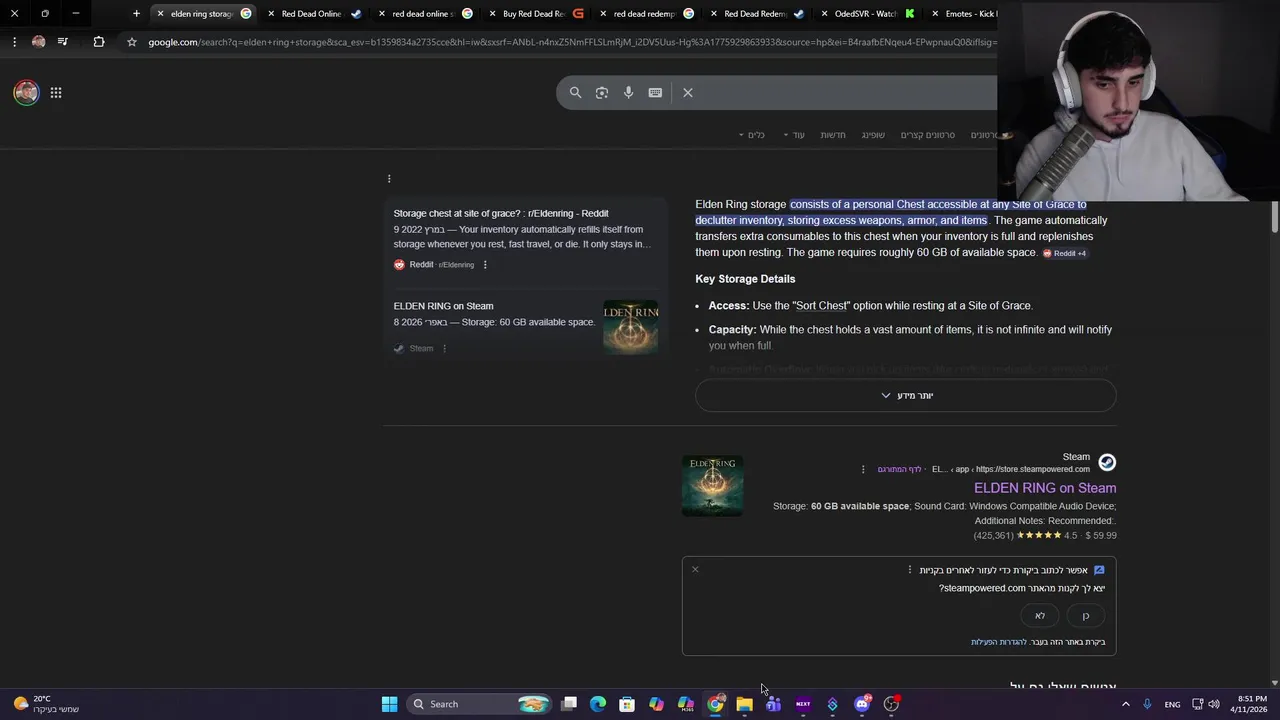Open File Explorer from the taskbar
The image size is (1280, 720).
744,704
